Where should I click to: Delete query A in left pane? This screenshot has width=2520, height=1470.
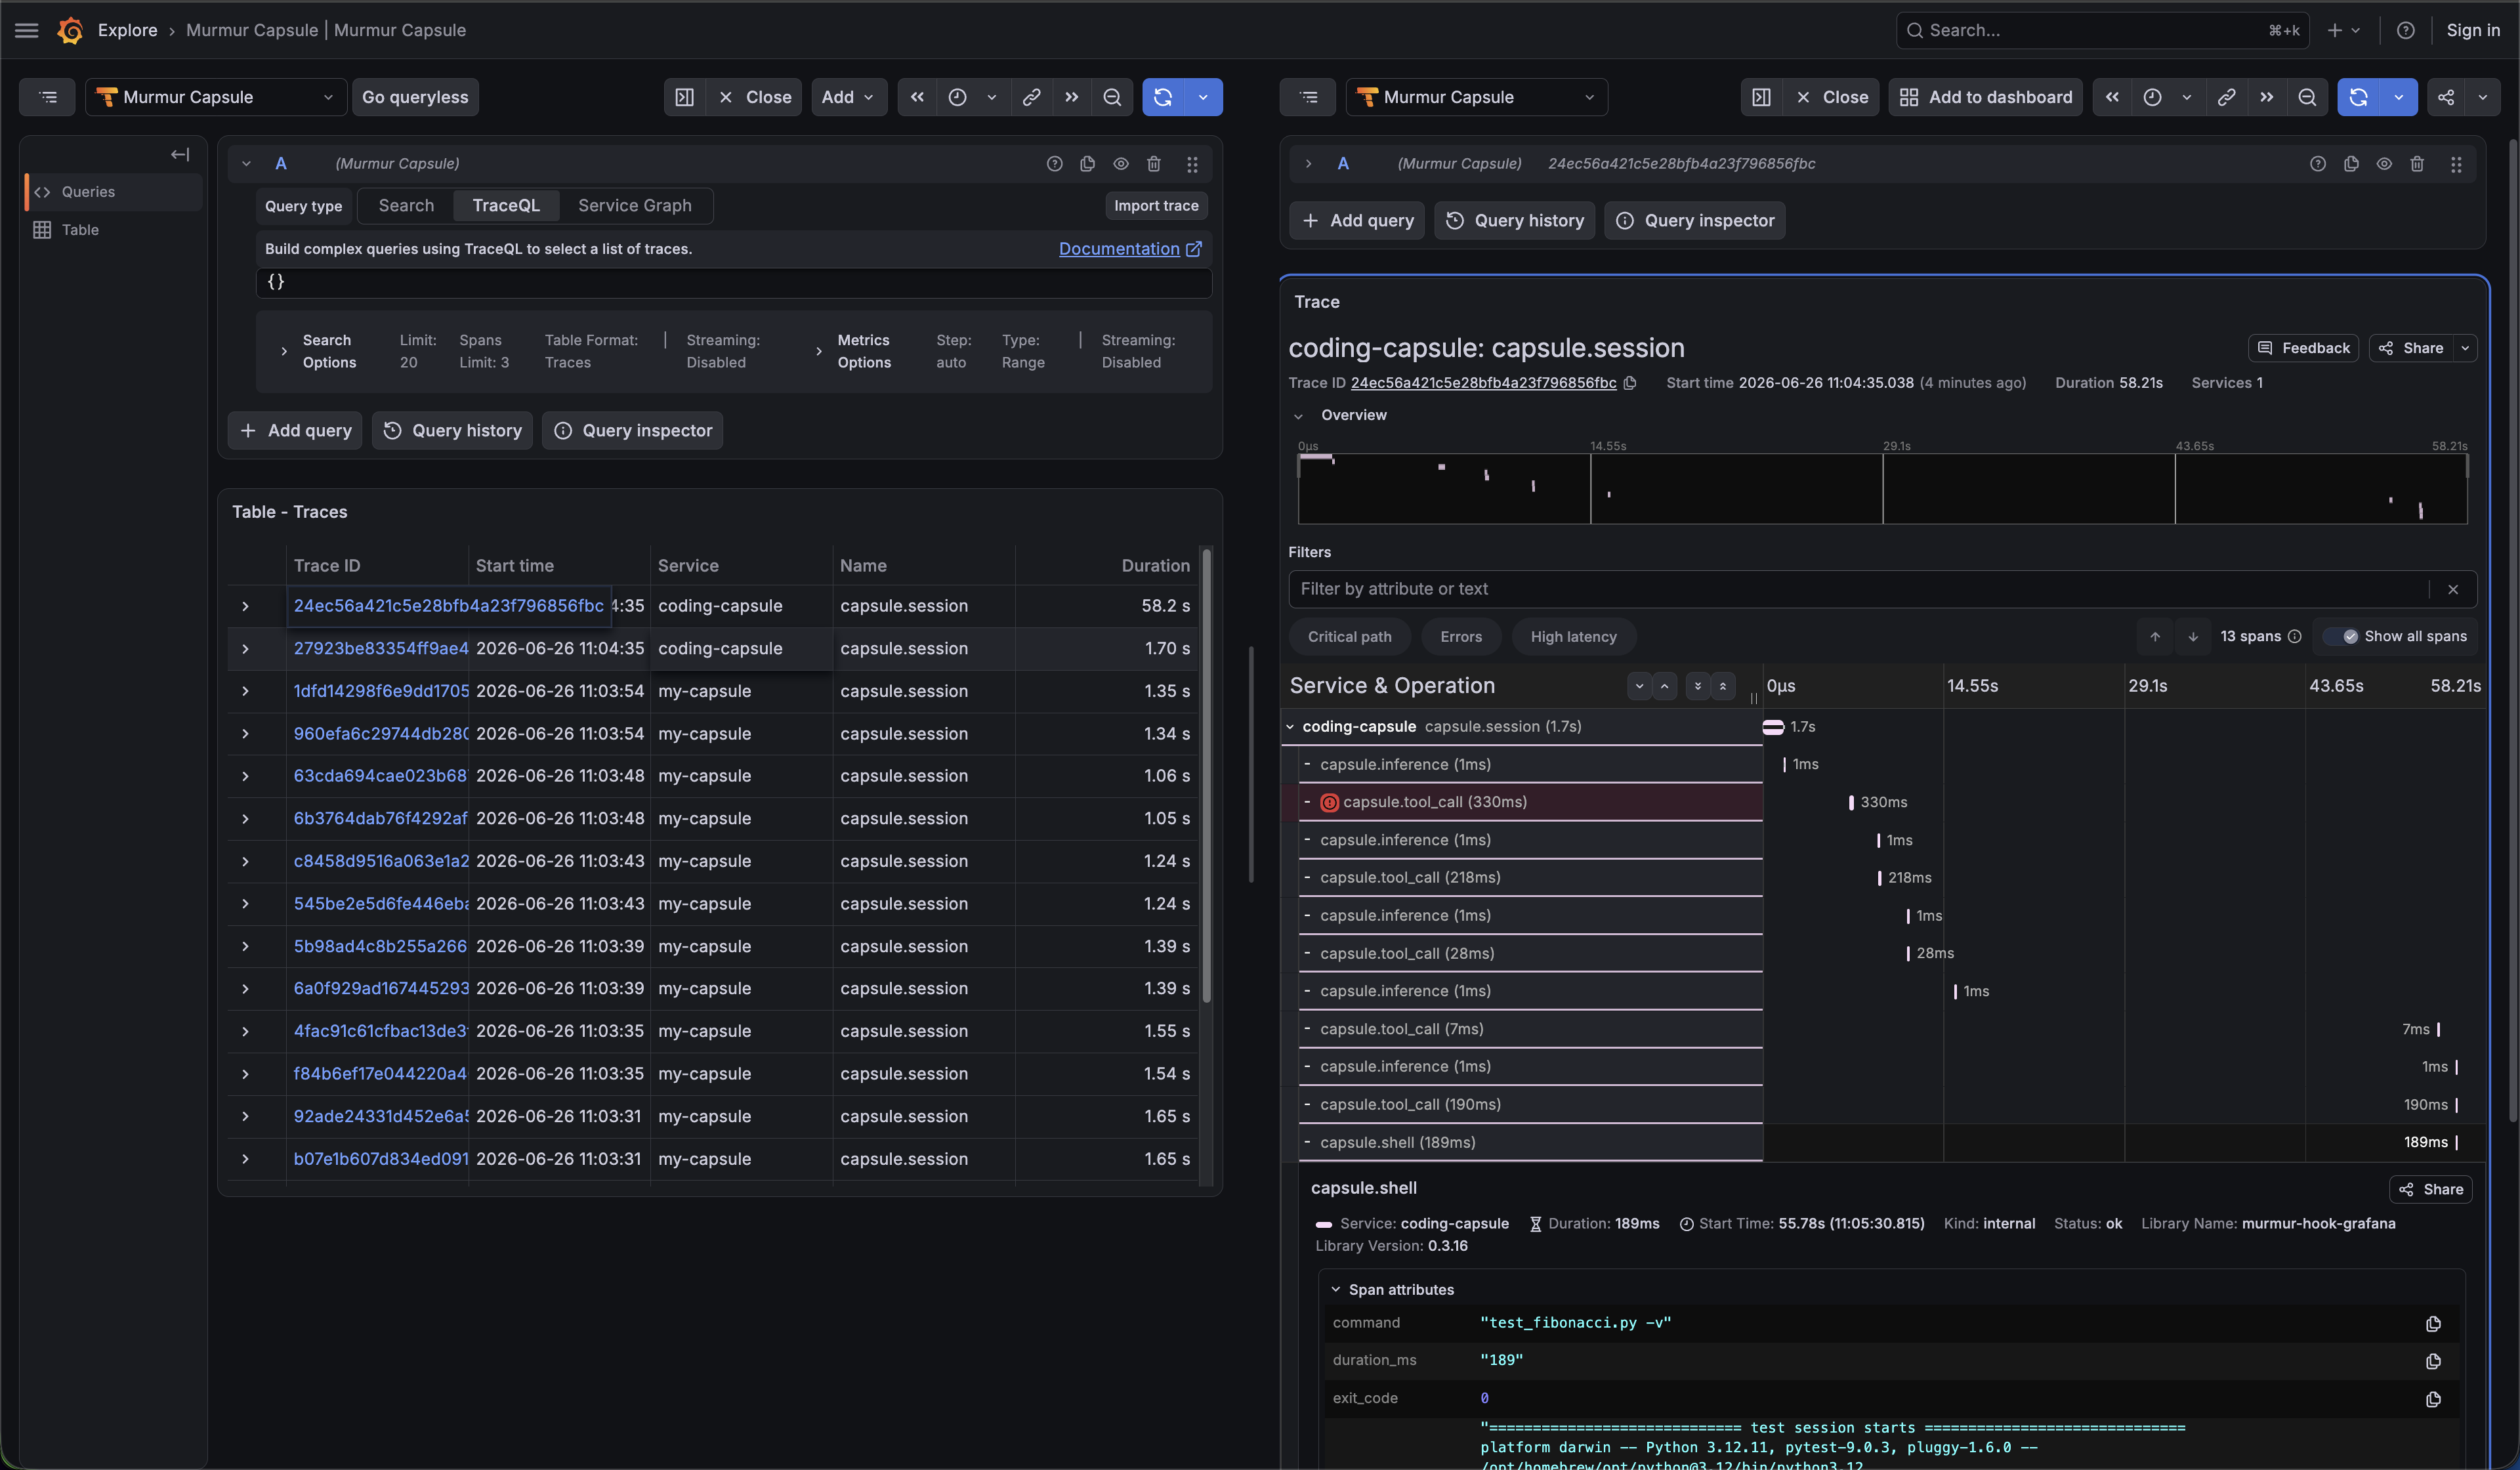coord(1153,163)
